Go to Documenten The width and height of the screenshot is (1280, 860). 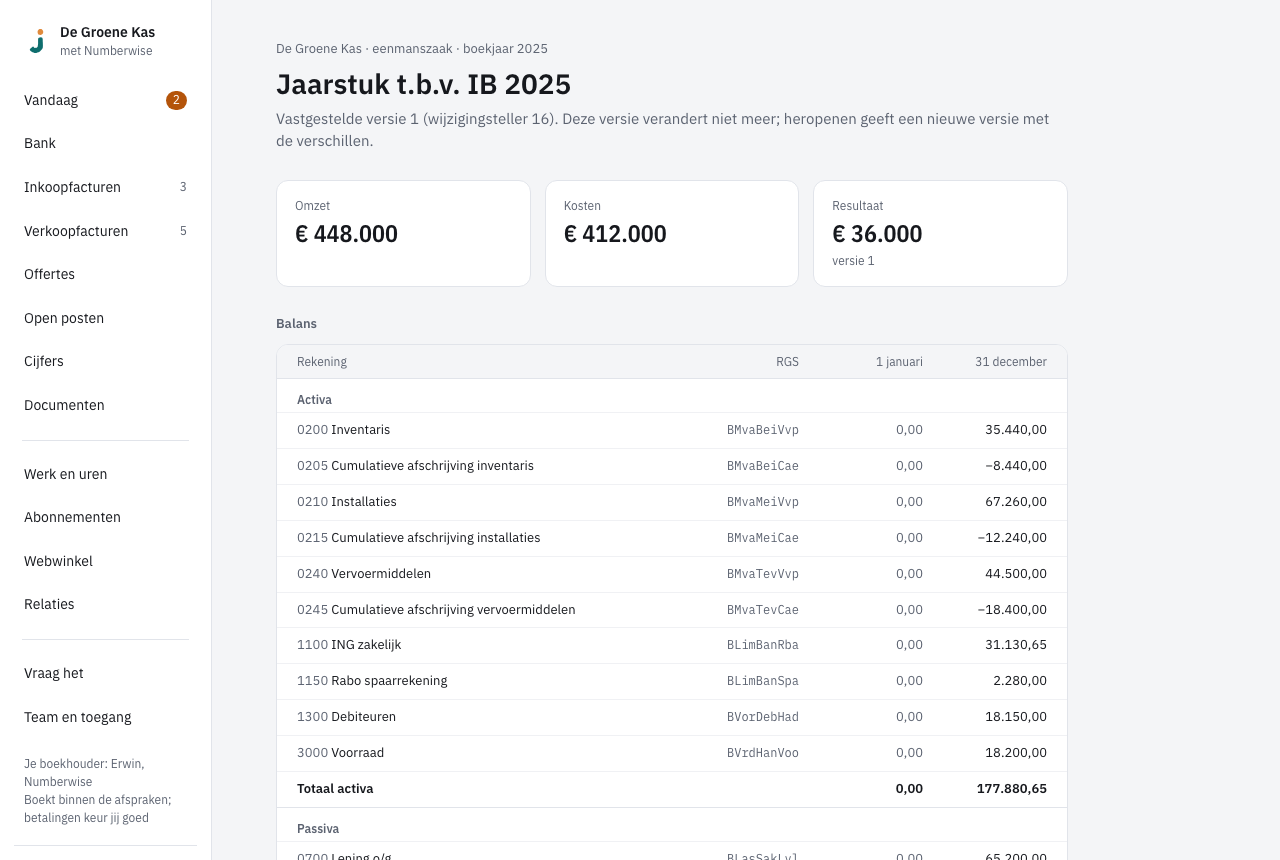coord(106,405)
